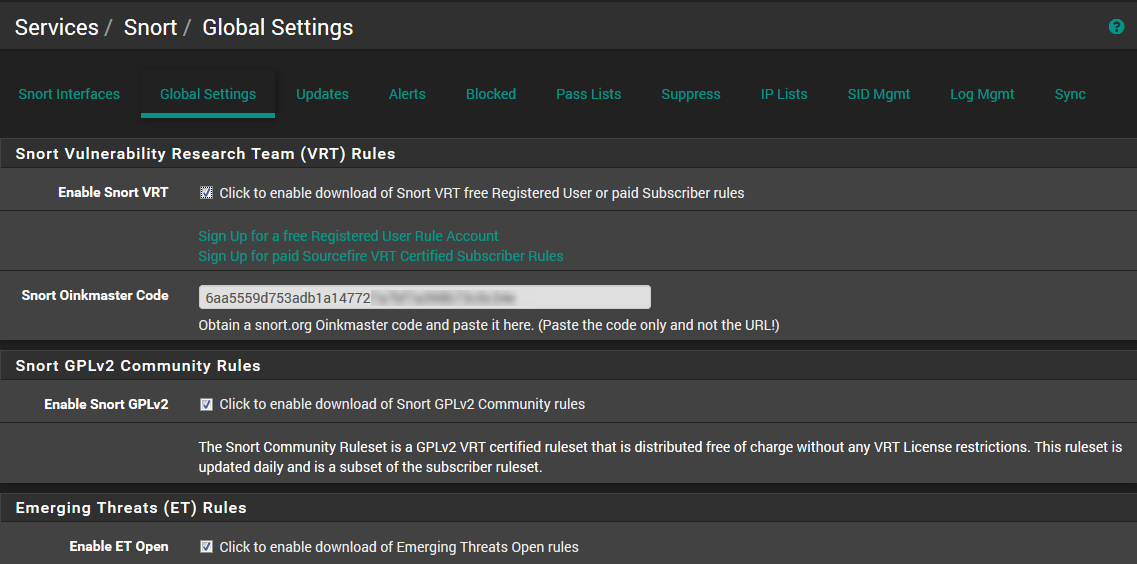Toggle the Enable Snort GPLv2 checkbox
The height and width of the screenshot is (564, 1137).
[x=207, y=405]
